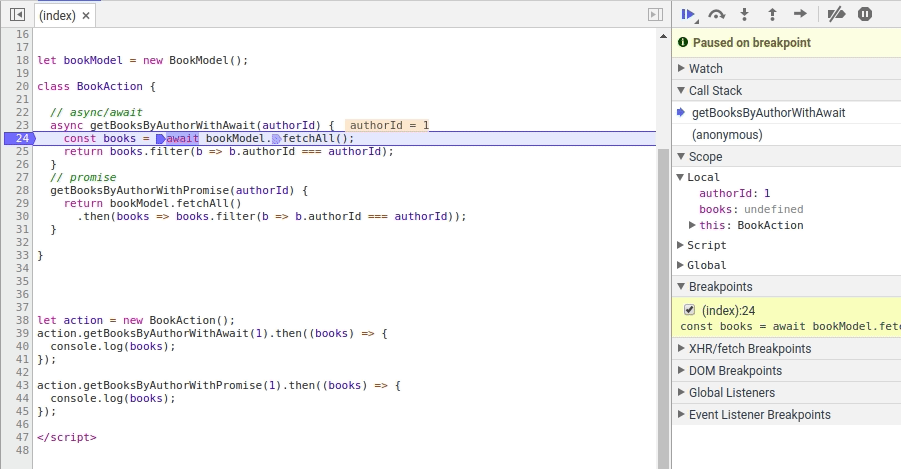Expand the Global scope
The height and width of the screenshot is (469, 901).
pyautogui.click(x=706, y=265)
